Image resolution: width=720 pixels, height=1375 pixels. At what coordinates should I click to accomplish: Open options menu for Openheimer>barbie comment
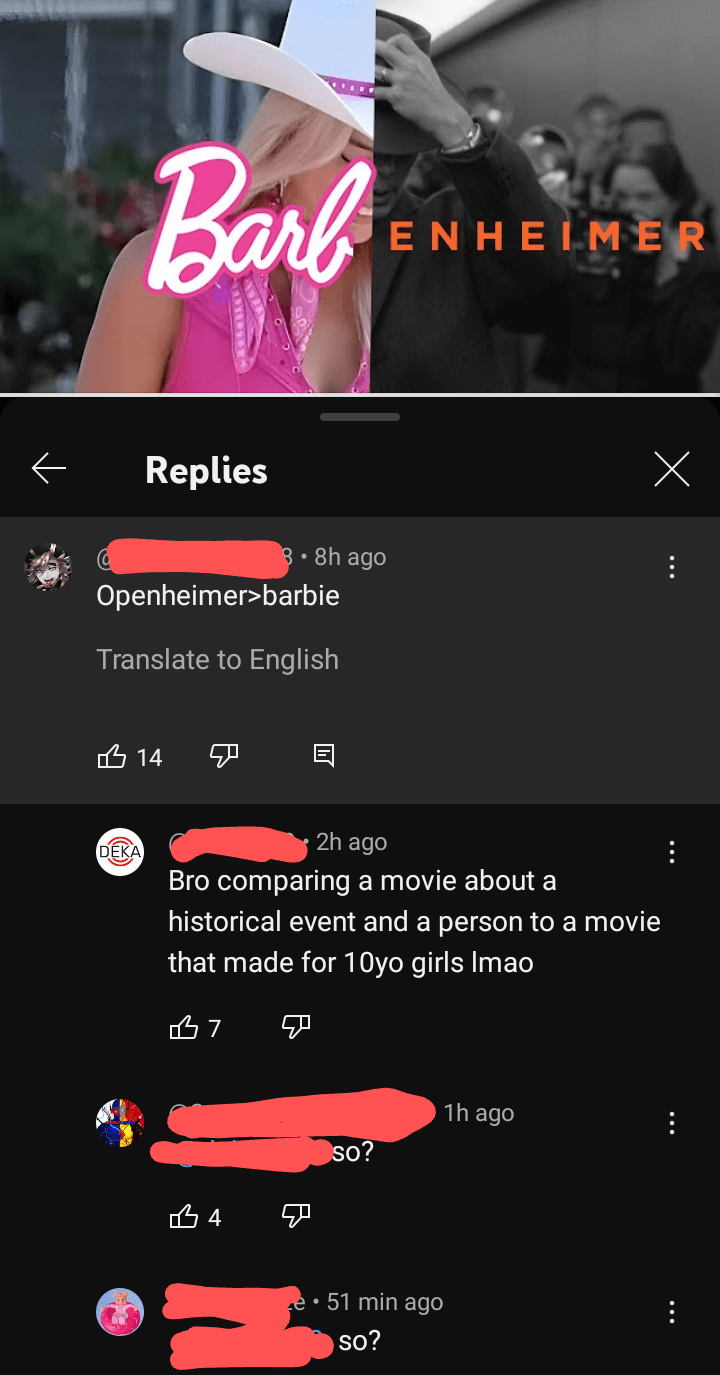pyautogui.click(x=671, y=567)
